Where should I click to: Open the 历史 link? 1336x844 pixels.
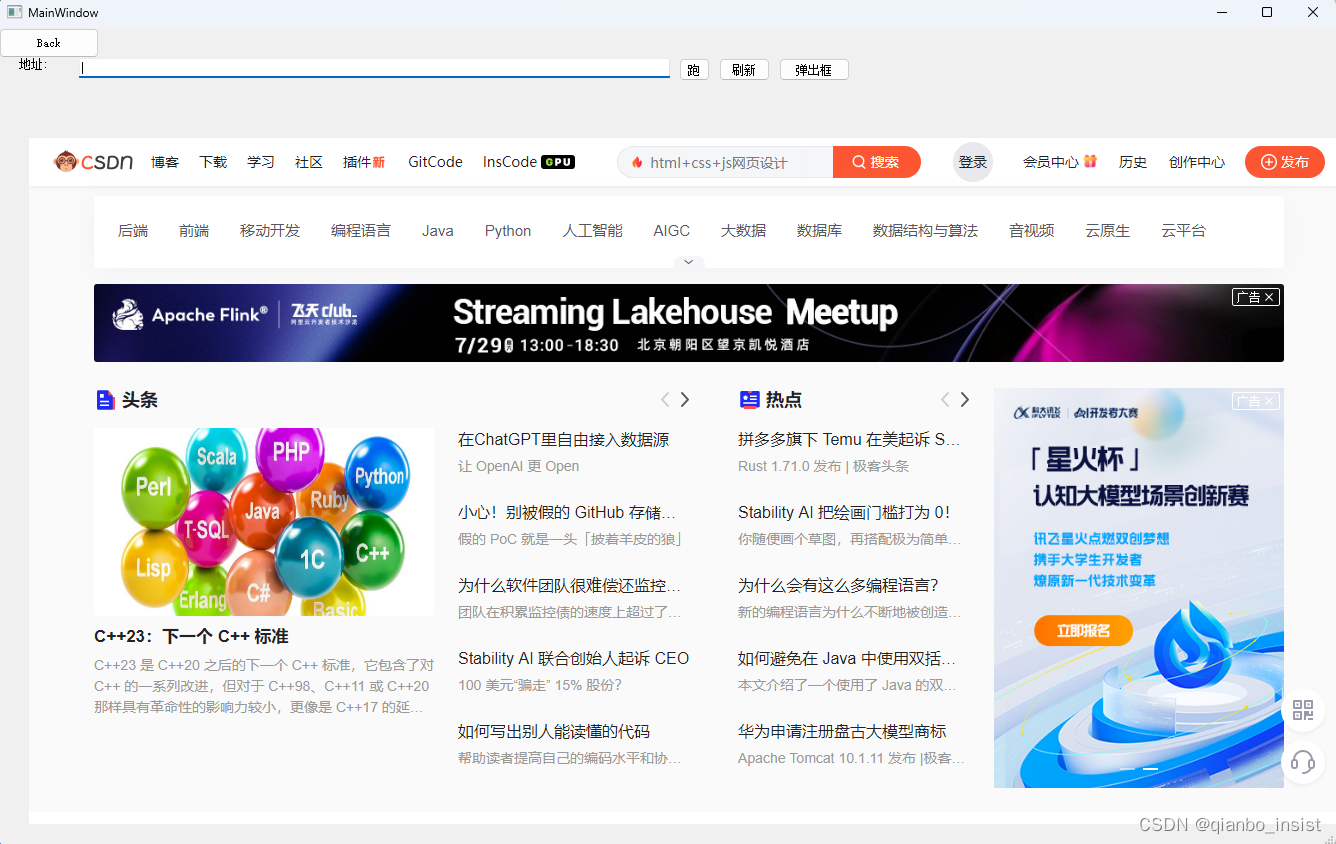coord(1133,162)
